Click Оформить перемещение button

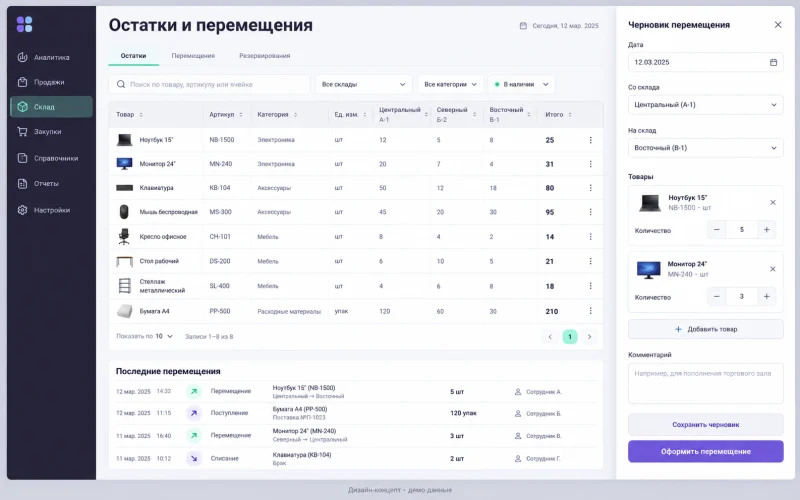coord(706,452)
